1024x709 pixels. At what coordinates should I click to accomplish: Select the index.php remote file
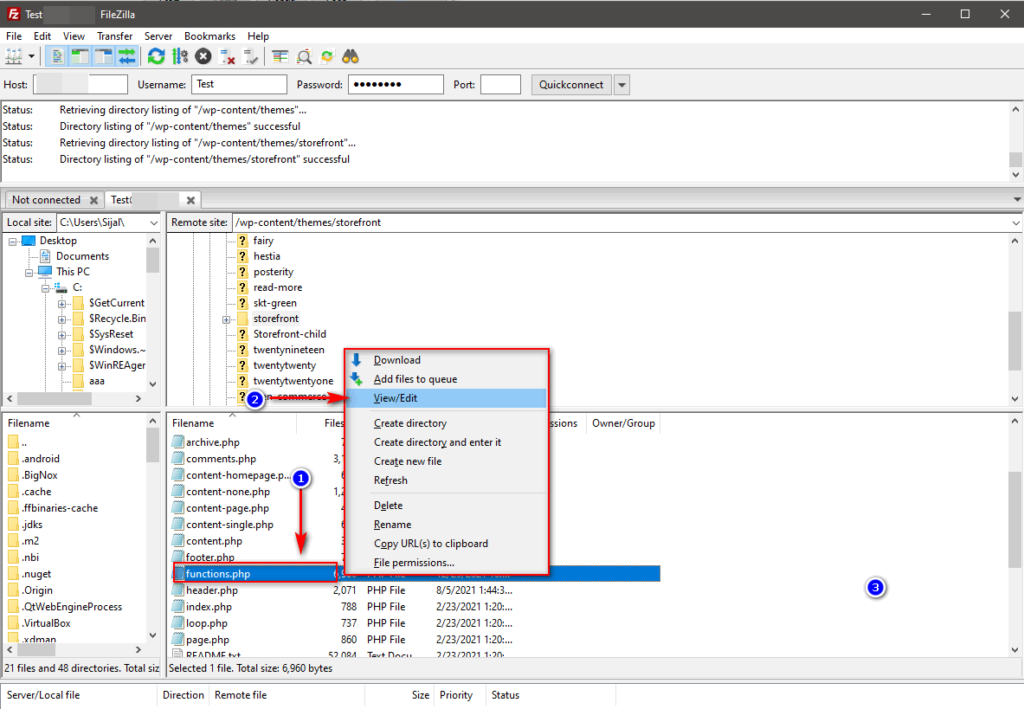tap(208, 607)
